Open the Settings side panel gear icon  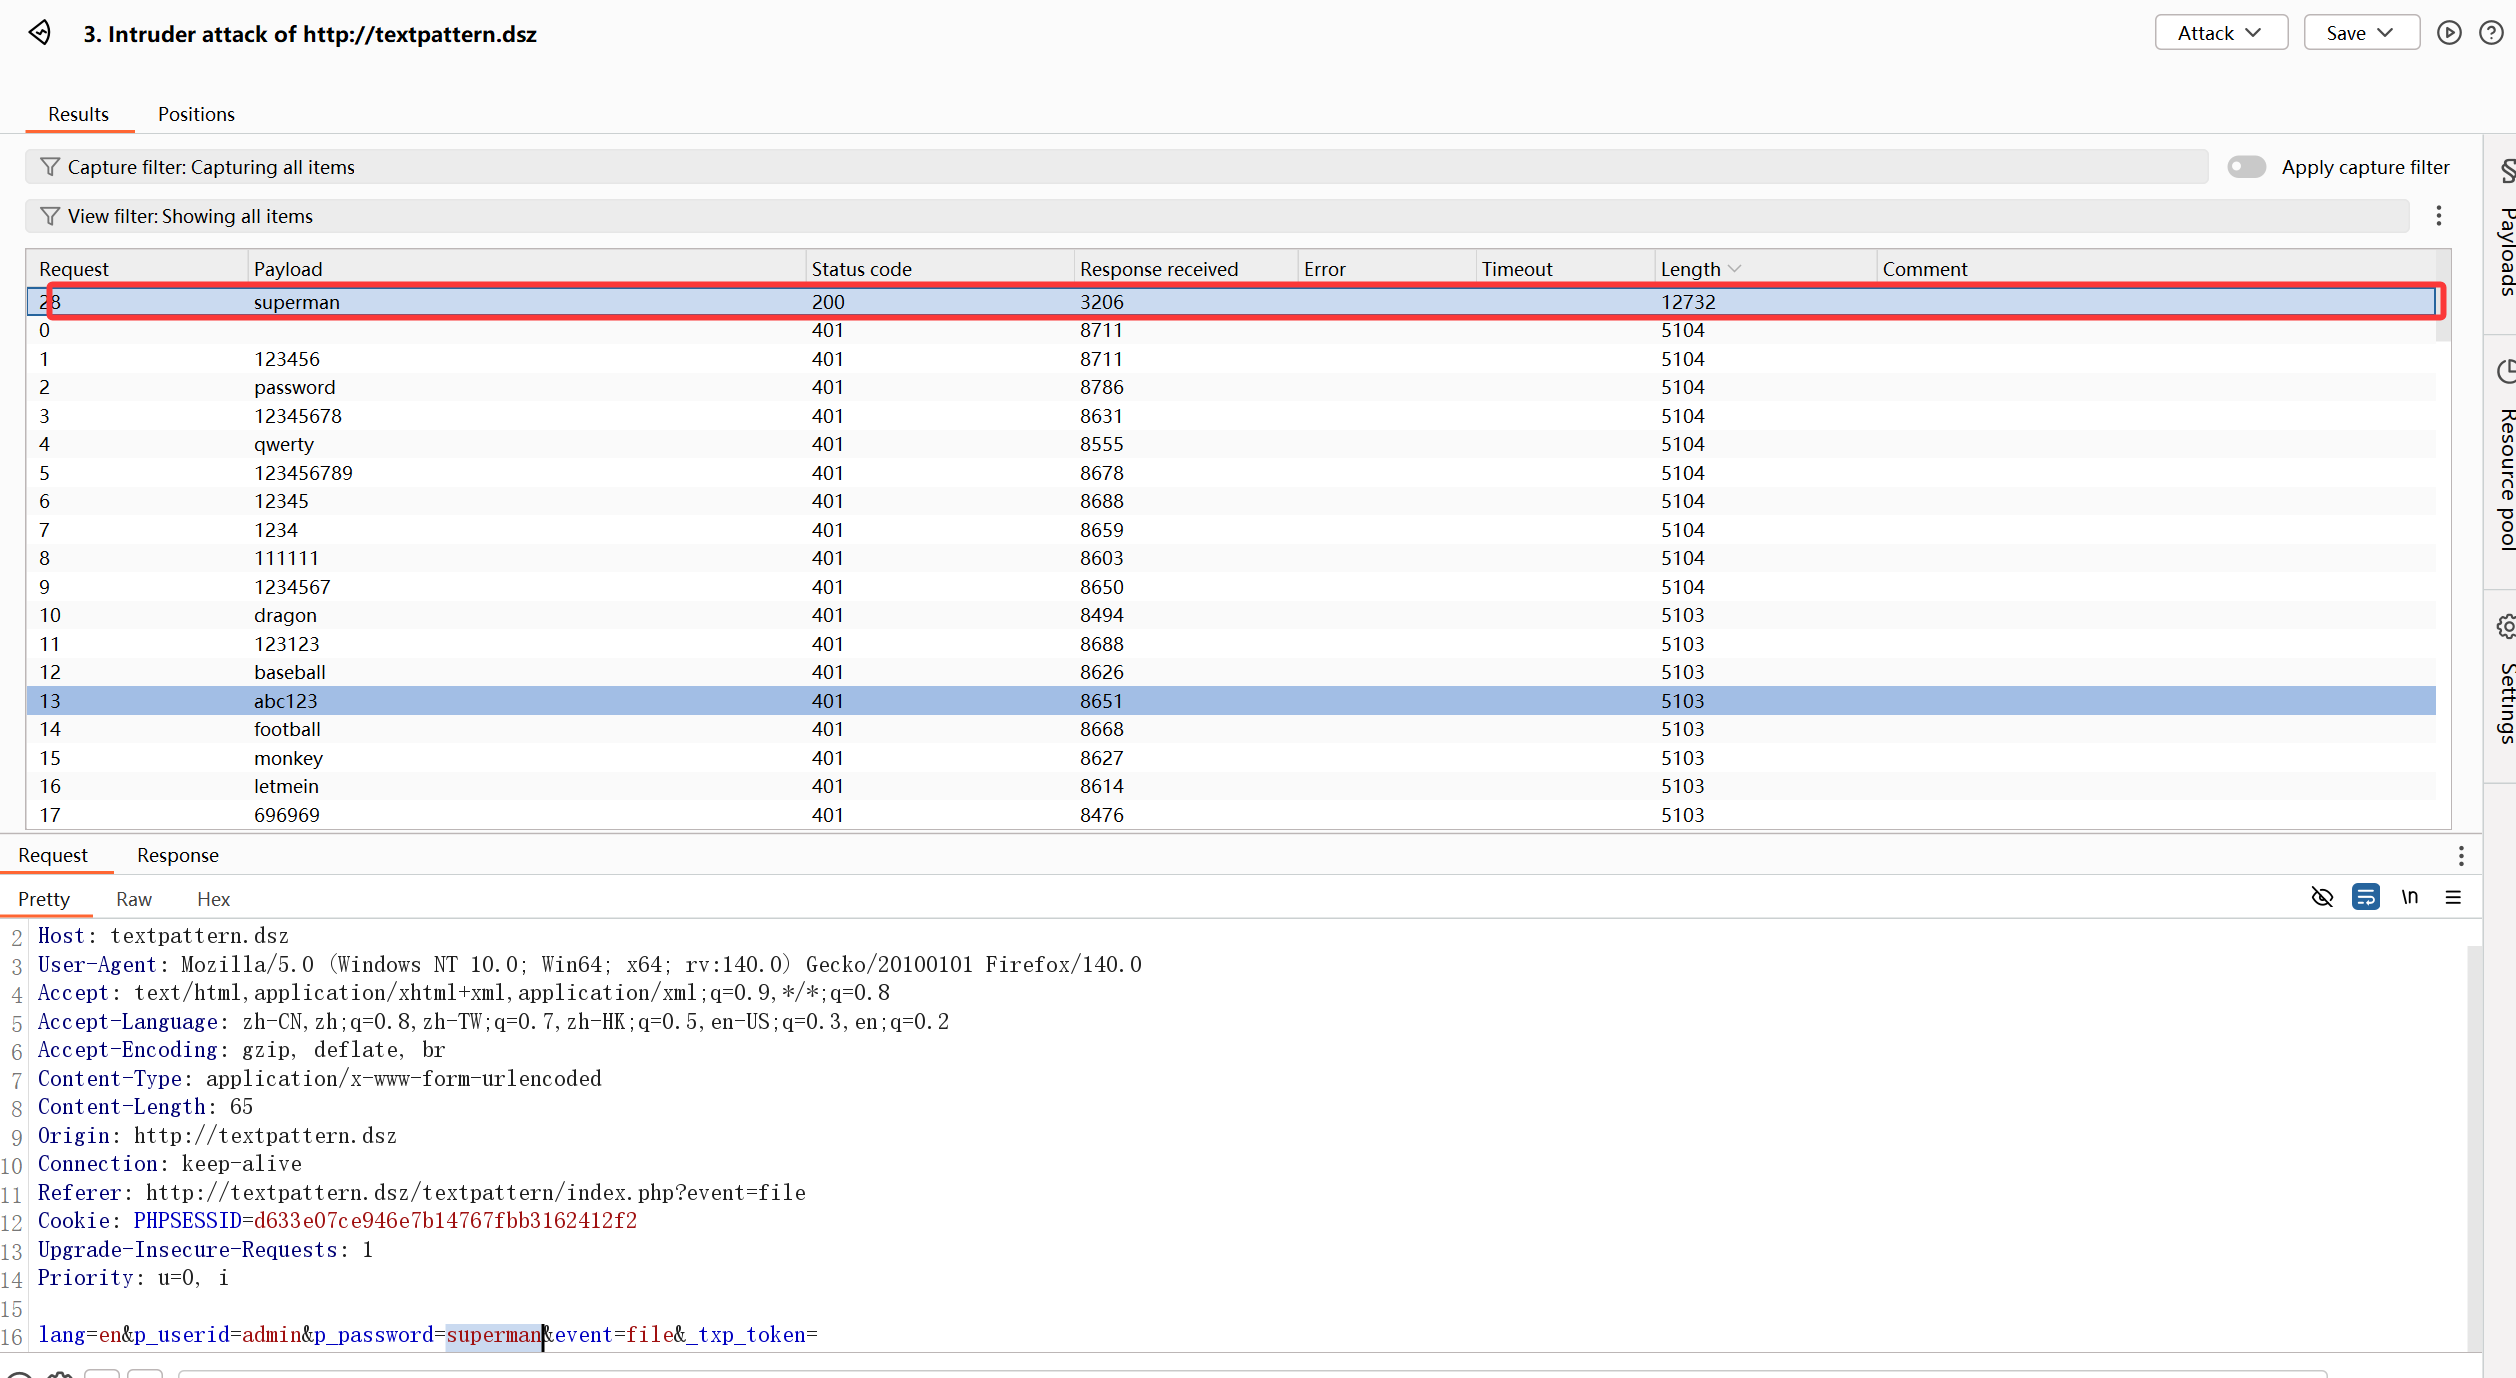2506,627
